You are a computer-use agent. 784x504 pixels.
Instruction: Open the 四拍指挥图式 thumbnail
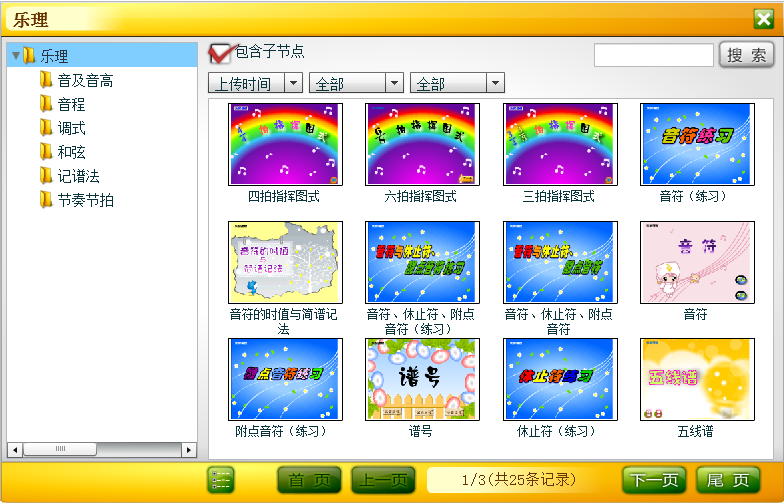tap(285, 145)
